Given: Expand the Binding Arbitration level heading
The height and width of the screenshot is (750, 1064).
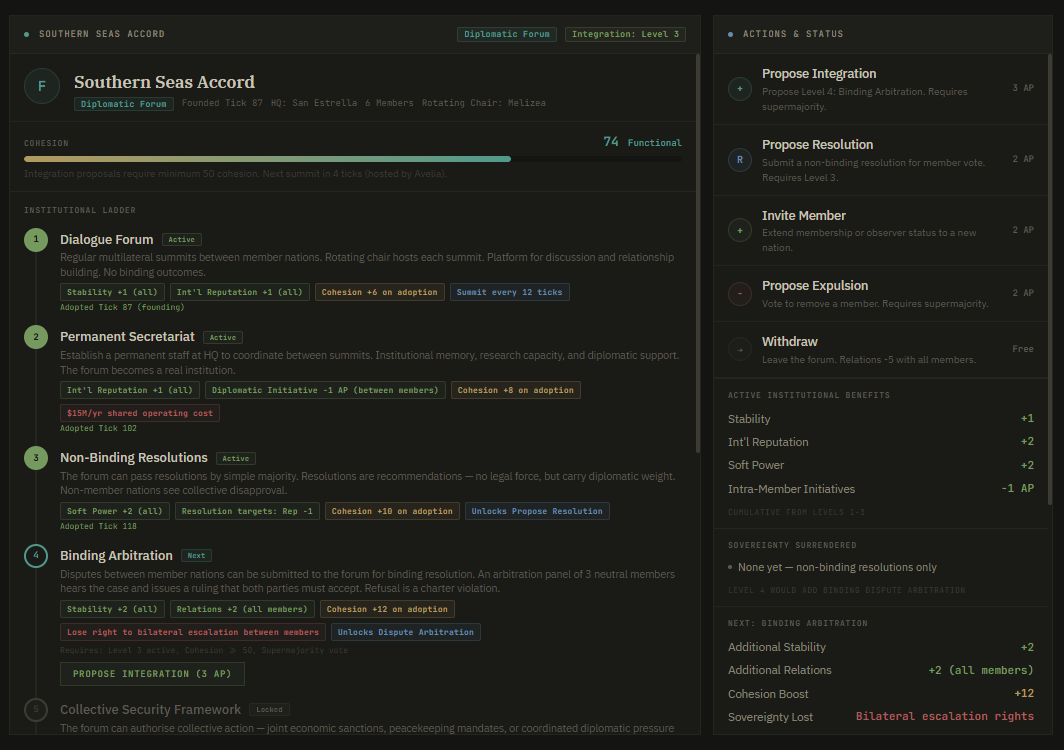Looking at the screenshot, I should [116, 556].
